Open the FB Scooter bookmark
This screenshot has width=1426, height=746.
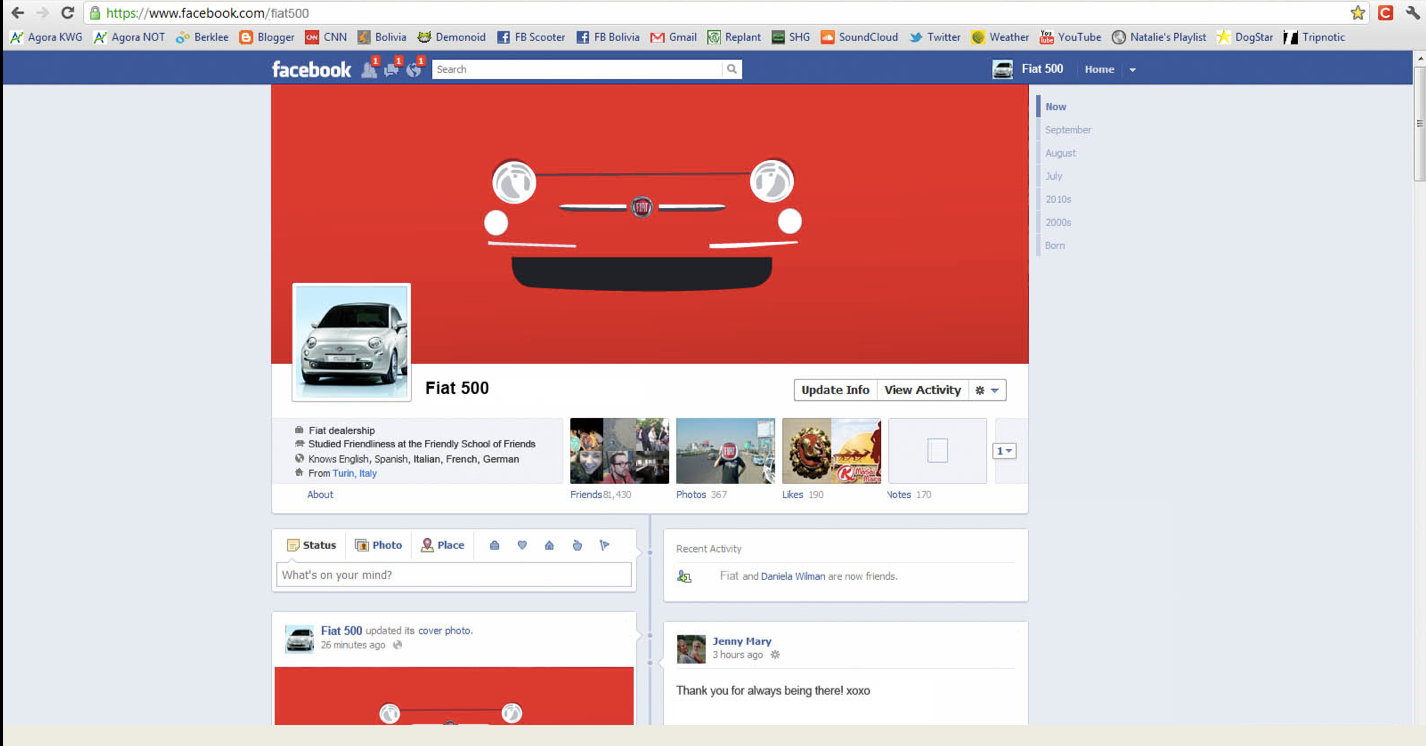530,37
